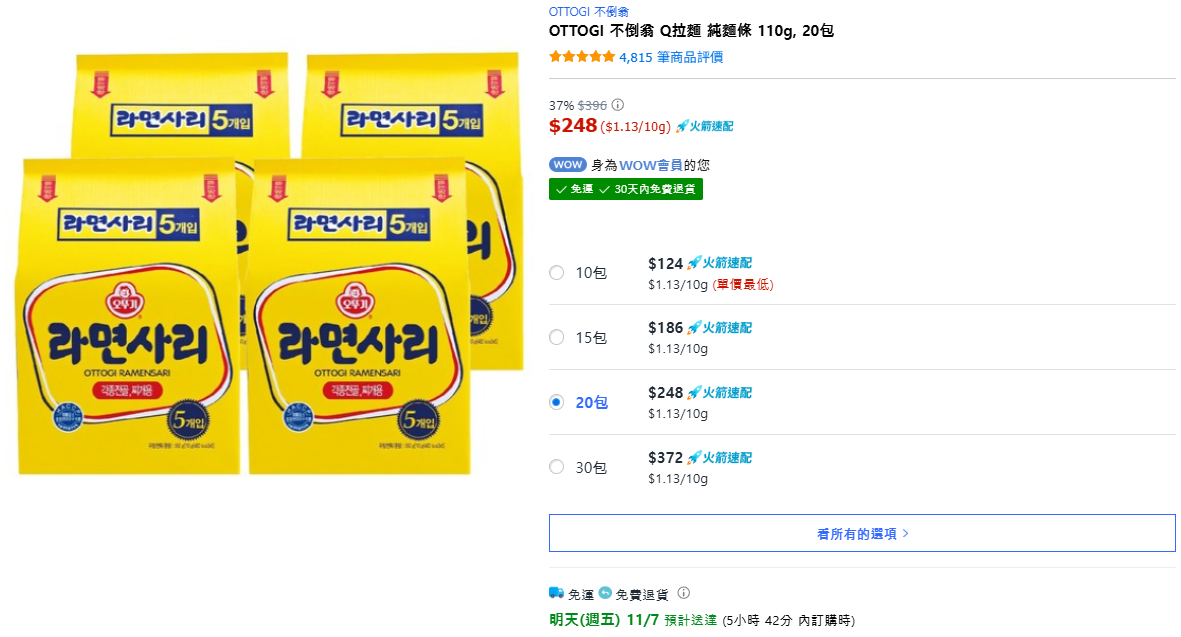Viewport: 1181px width, 637px height.
Task: Click the $372 price on the 30包 row
Action: (665, 458)
